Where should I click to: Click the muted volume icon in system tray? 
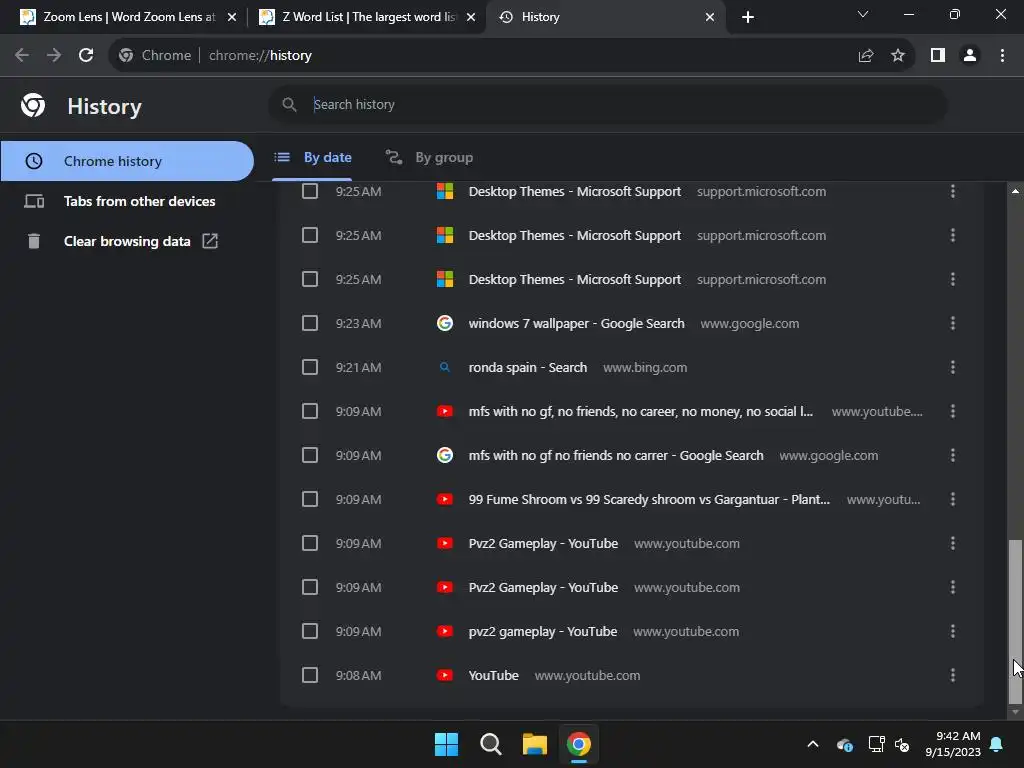click(903, 744)
